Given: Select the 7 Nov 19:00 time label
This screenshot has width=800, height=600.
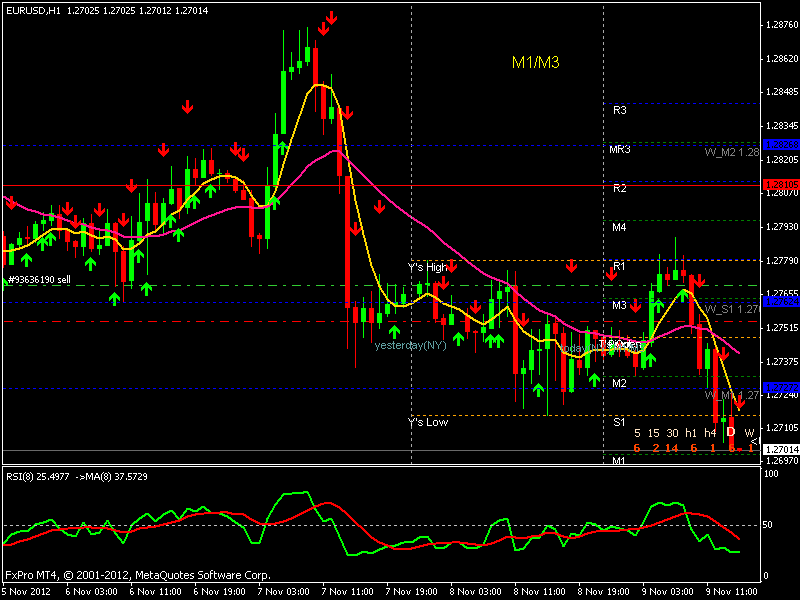Looking at the screenshot, I should 411,592.
